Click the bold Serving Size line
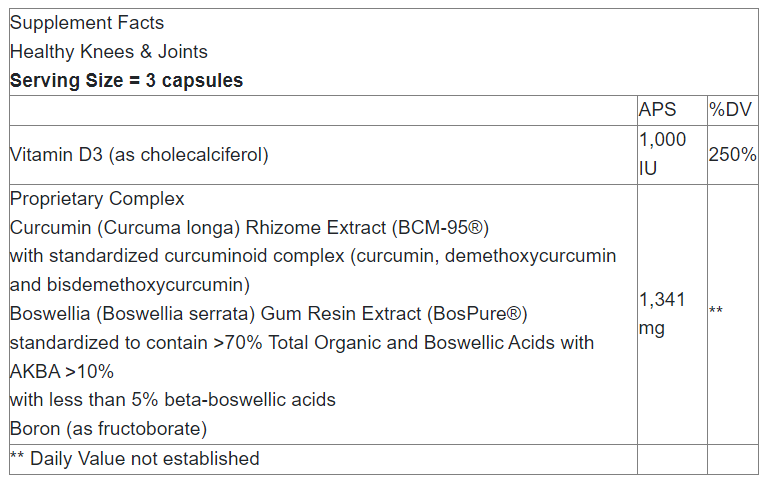Screen dimensions: 777x491 (x=126, y=81)
